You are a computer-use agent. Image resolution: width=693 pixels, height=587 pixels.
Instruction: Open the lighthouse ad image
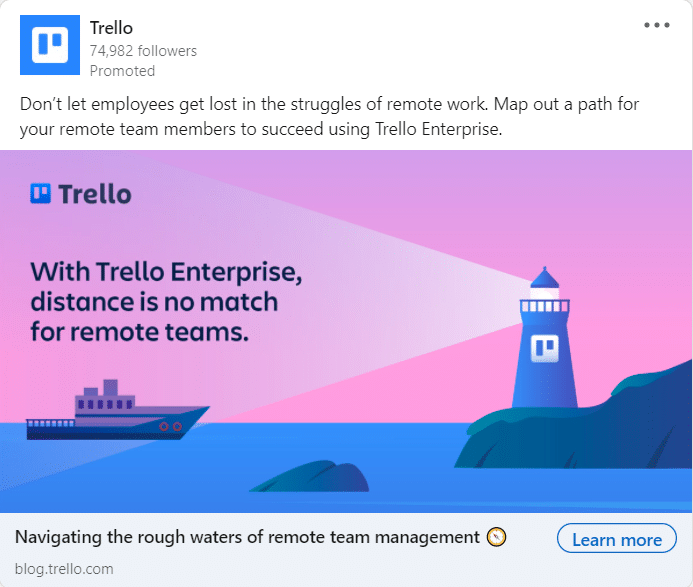(x=346, y=332)
